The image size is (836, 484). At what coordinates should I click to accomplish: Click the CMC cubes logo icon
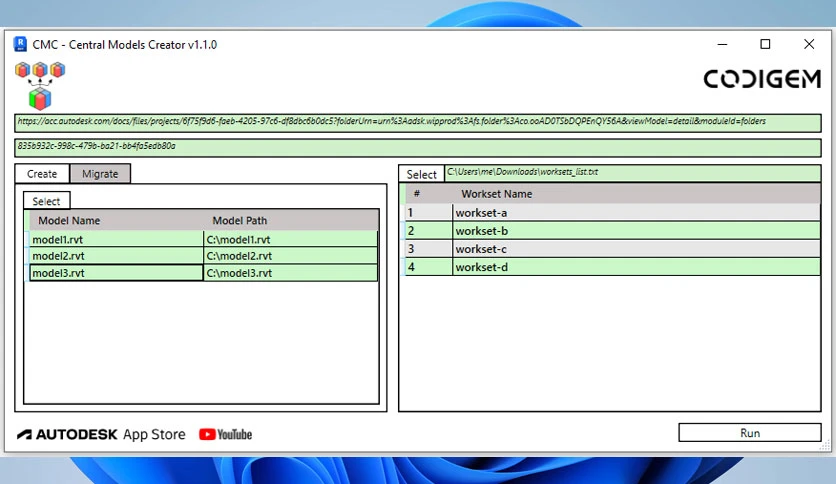40,85
